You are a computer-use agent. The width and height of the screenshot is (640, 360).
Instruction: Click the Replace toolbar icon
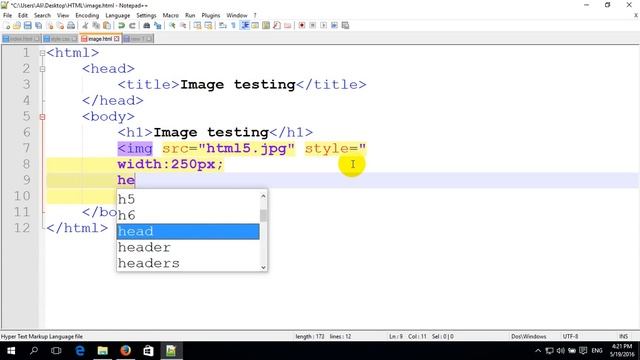158,25
